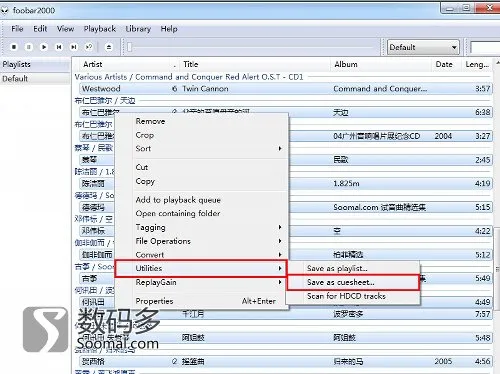The height and width of the screenshot is (374, 500).
Task: Expand the Tagging submenu
Action: click(x=201, y=227)
